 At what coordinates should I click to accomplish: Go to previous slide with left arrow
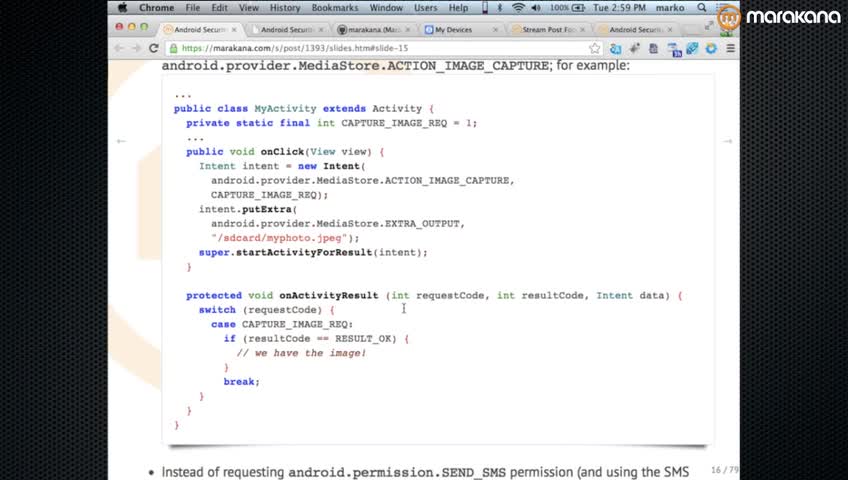tap(121, 141)
